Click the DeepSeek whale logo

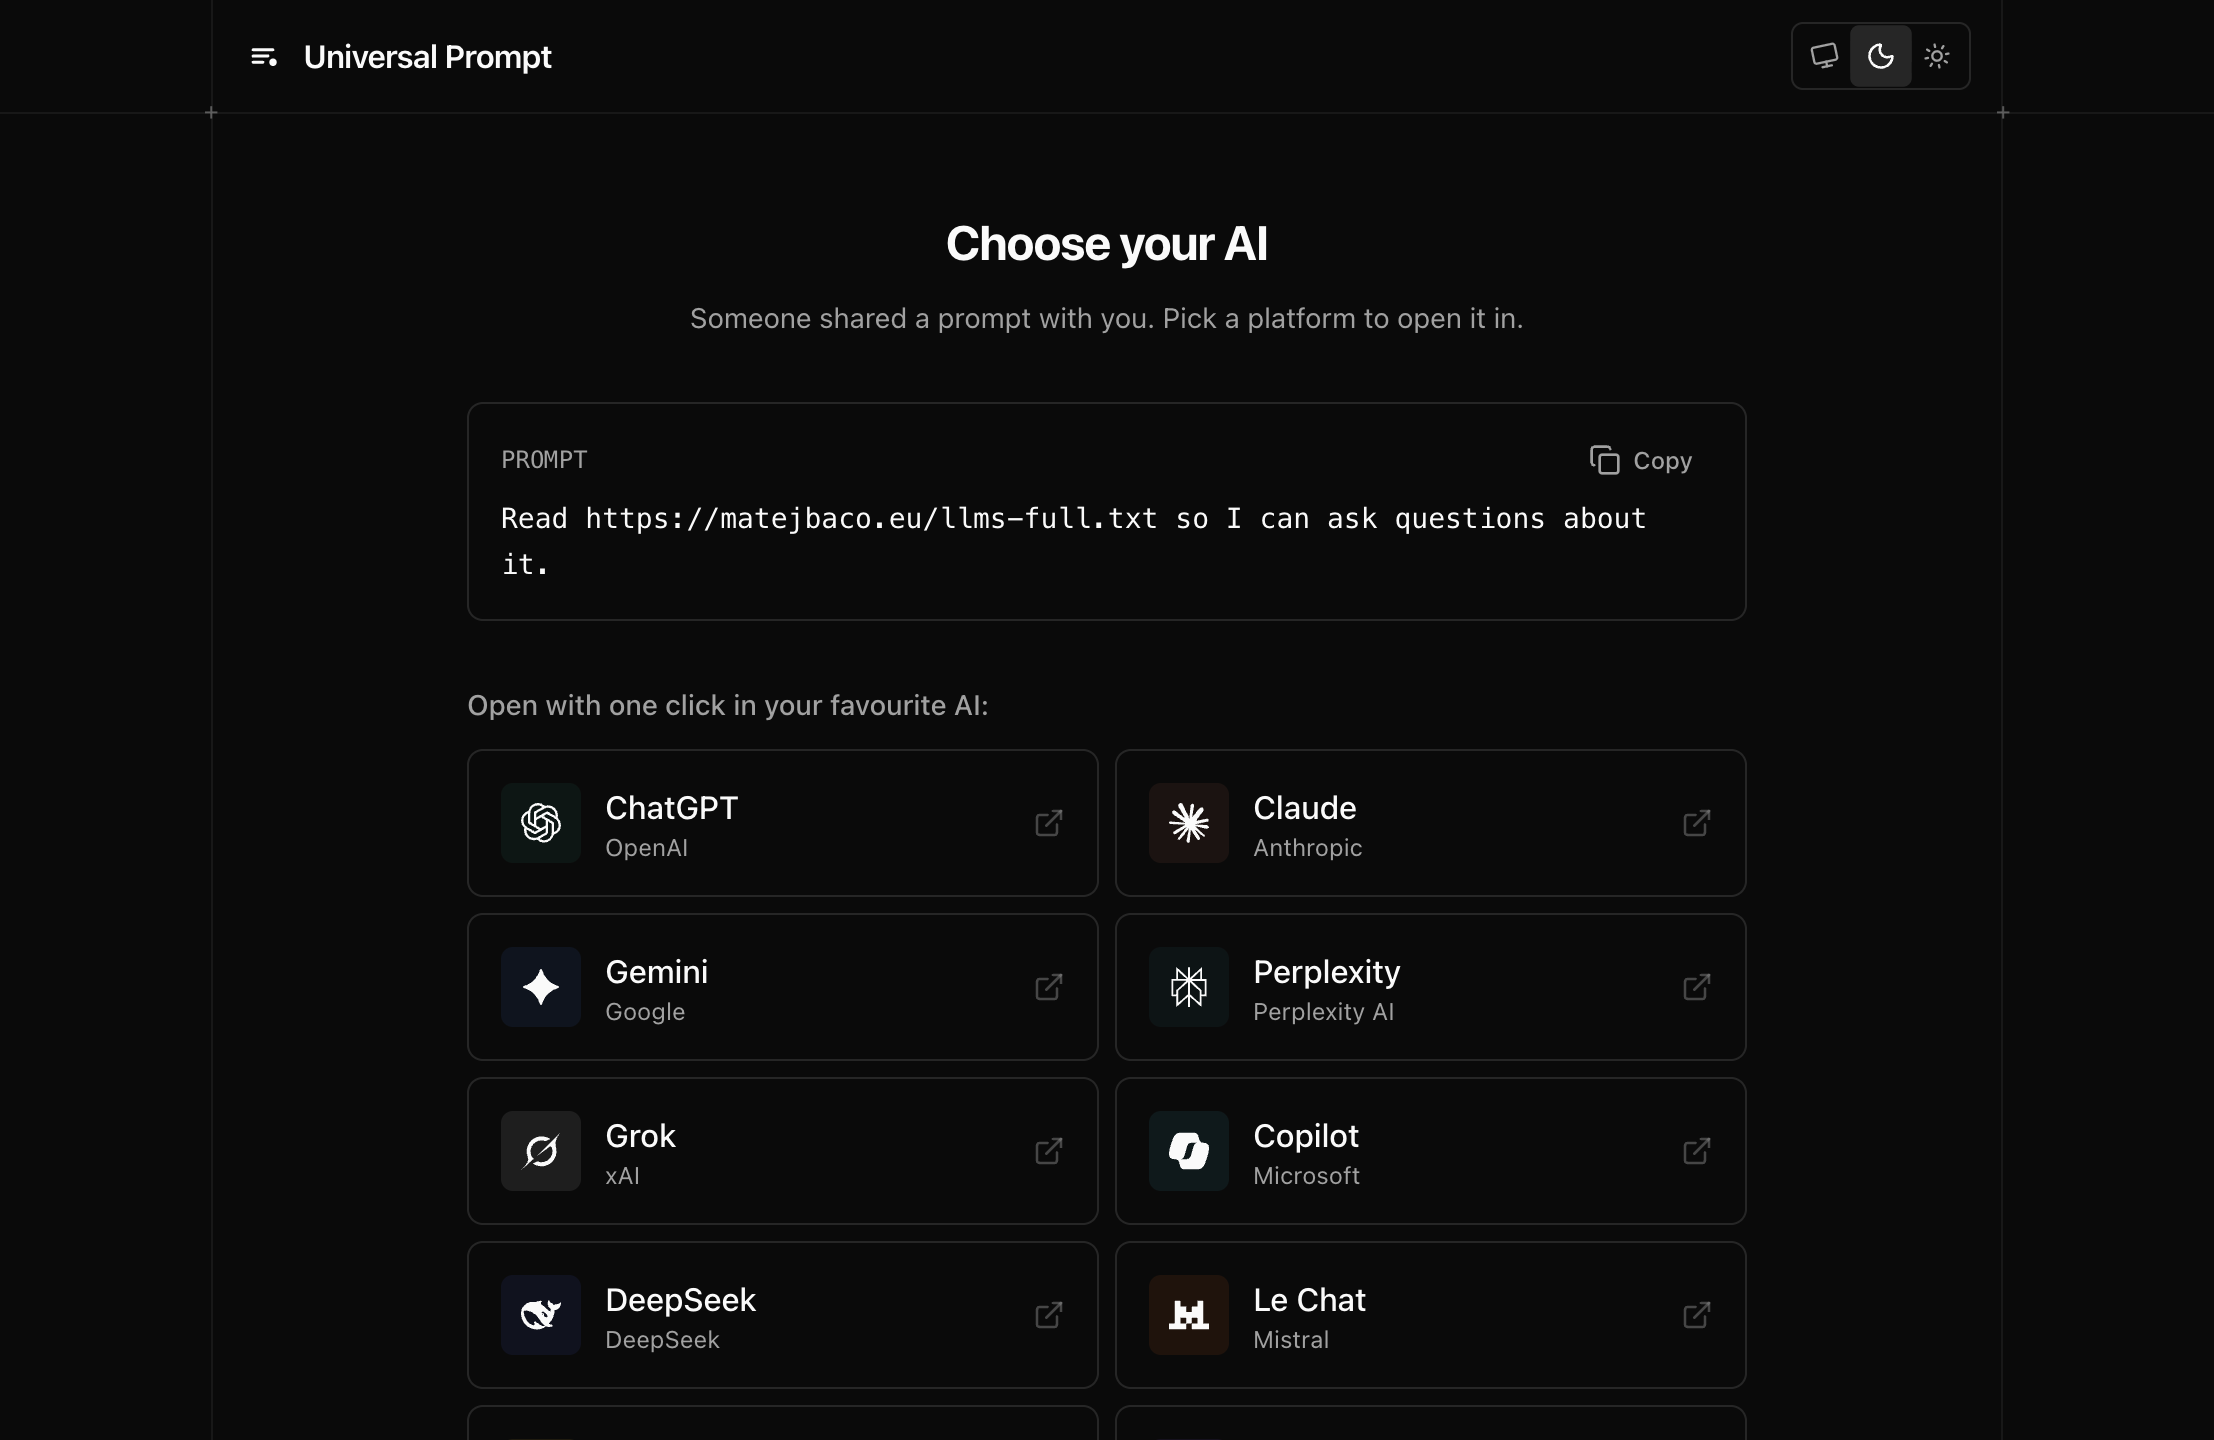click(x=539, y=1315)
